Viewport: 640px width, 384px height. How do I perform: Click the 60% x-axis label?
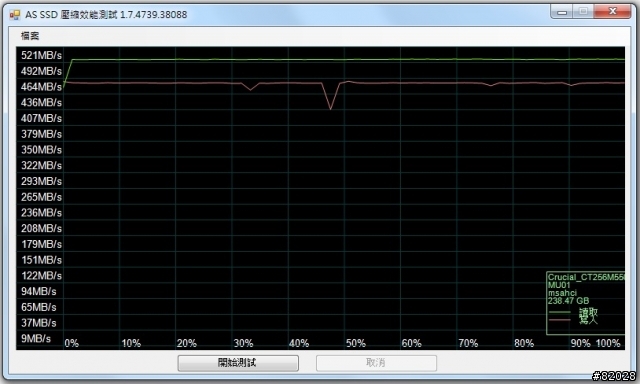click(x=411, y=343)
